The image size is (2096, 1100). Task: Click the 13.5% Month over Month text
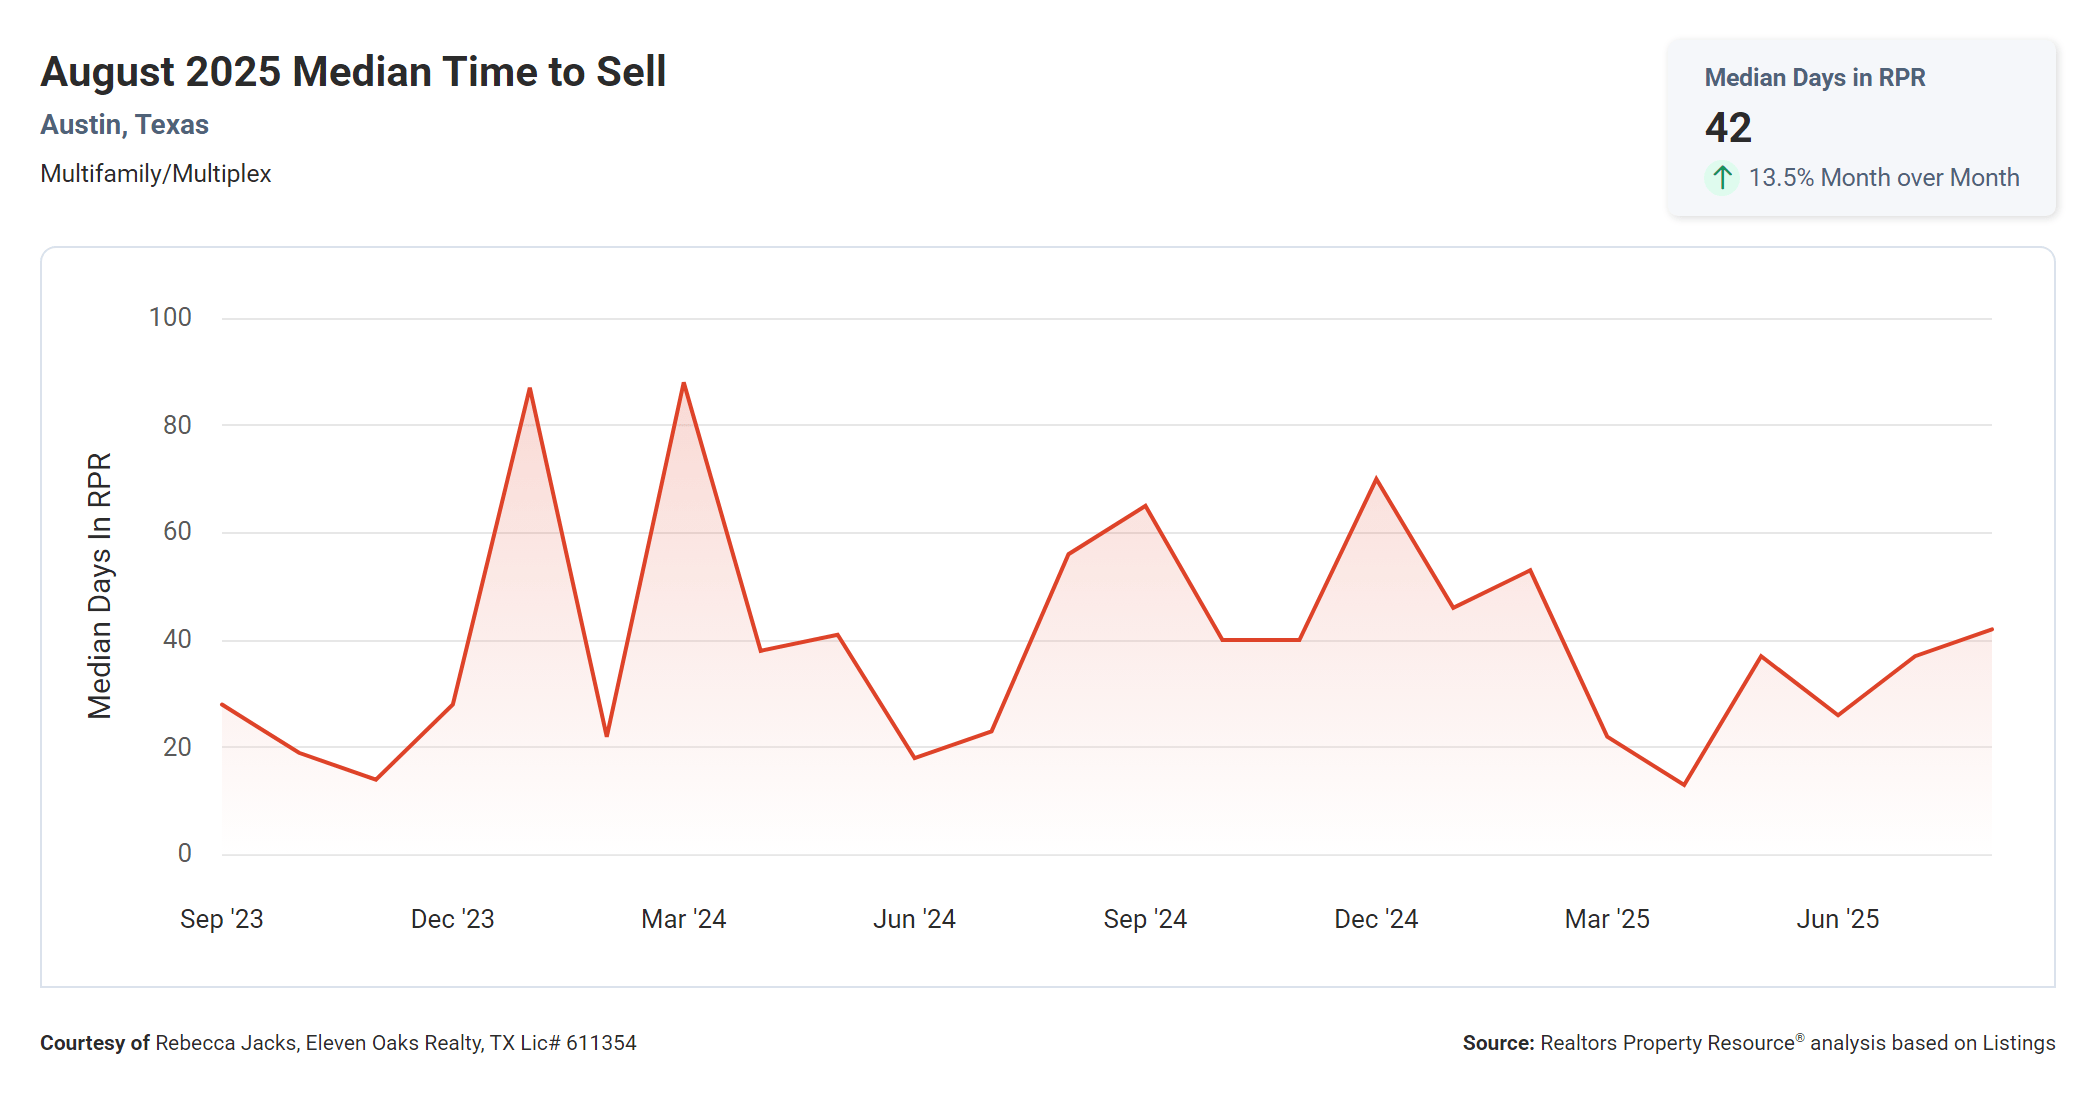(1884, 178)
